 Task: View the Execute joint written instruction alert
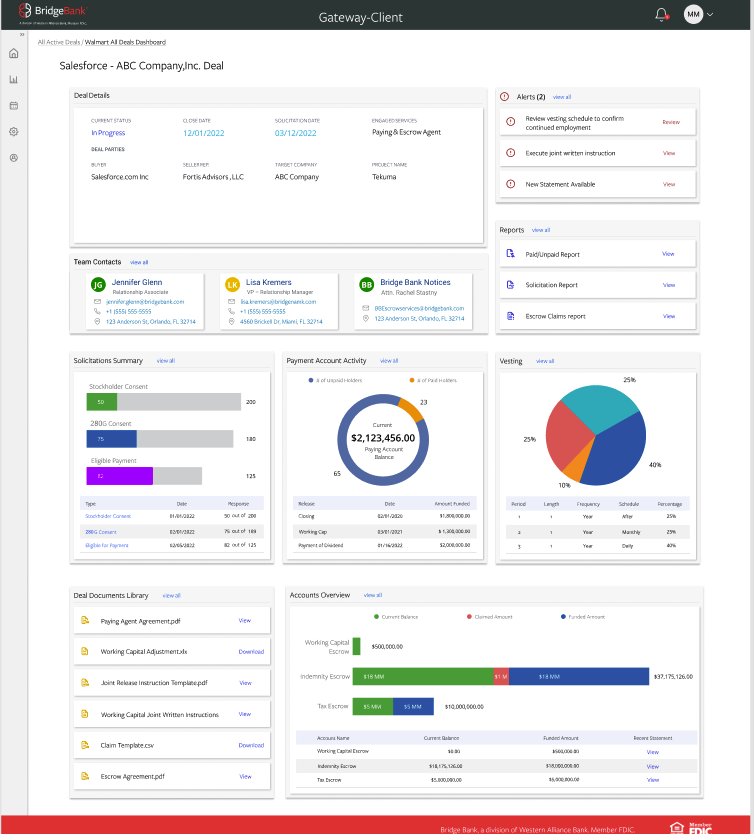(x=669, y=153)
